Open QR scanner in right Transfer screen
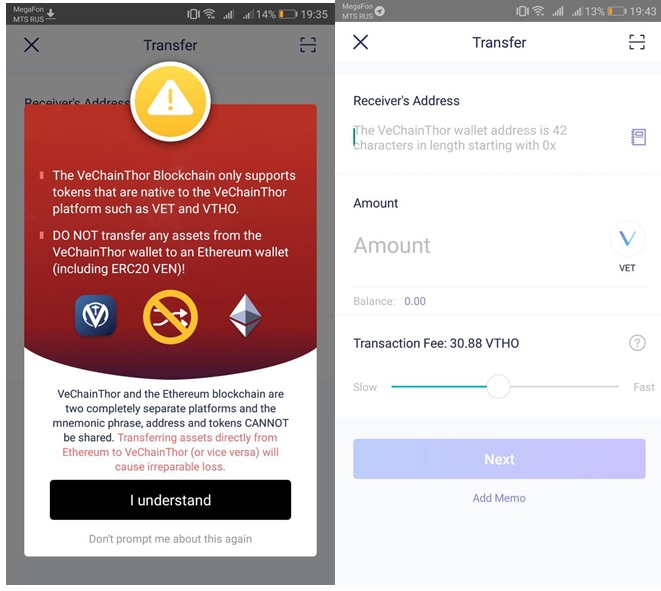 pyautogui.click(x=637, y=43)
